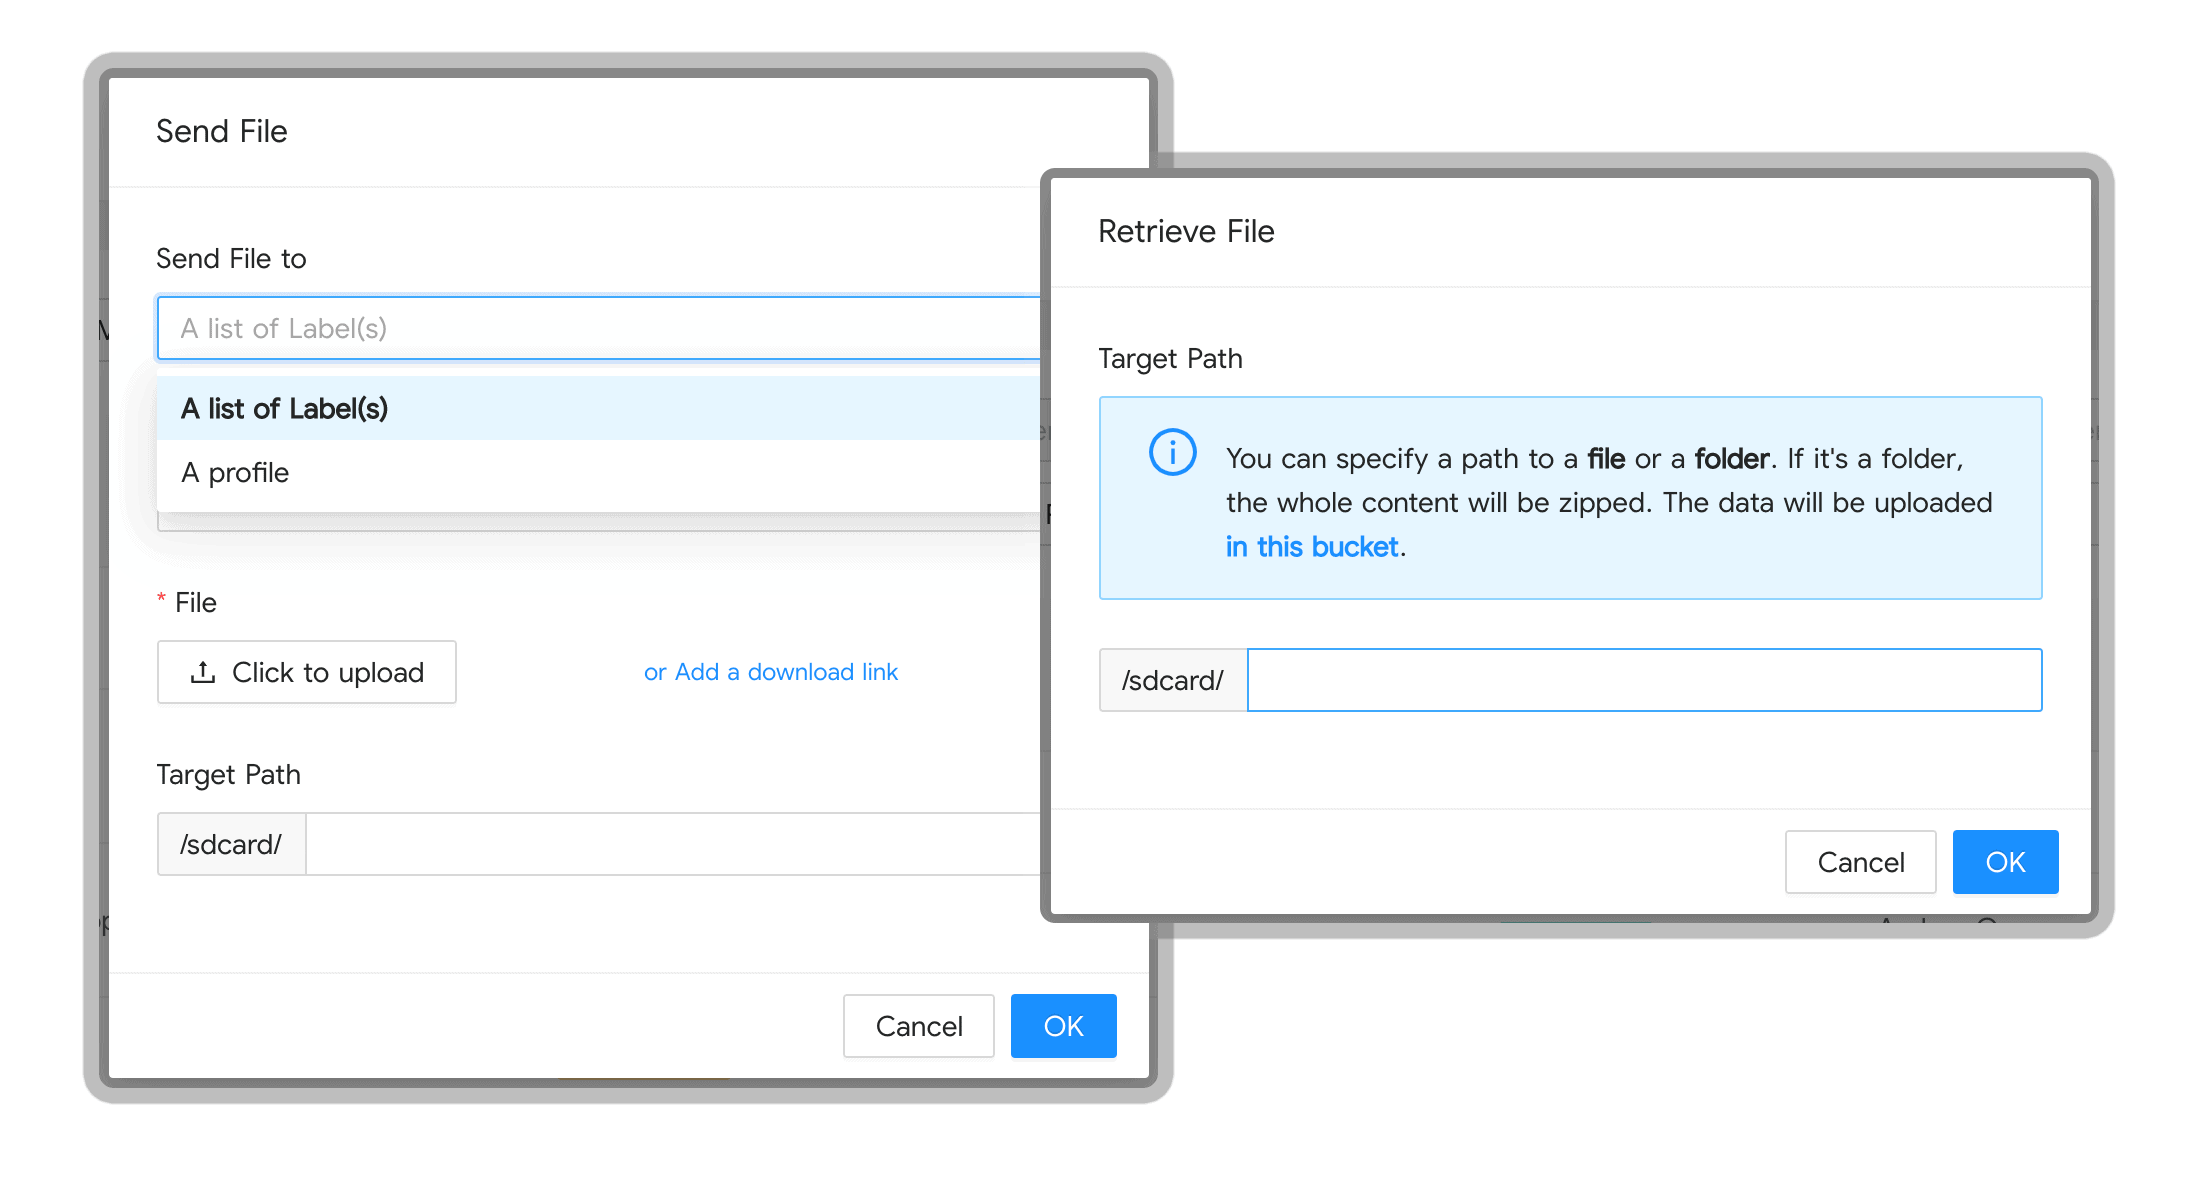Cancel the Send File dialog

(918, 1025)
